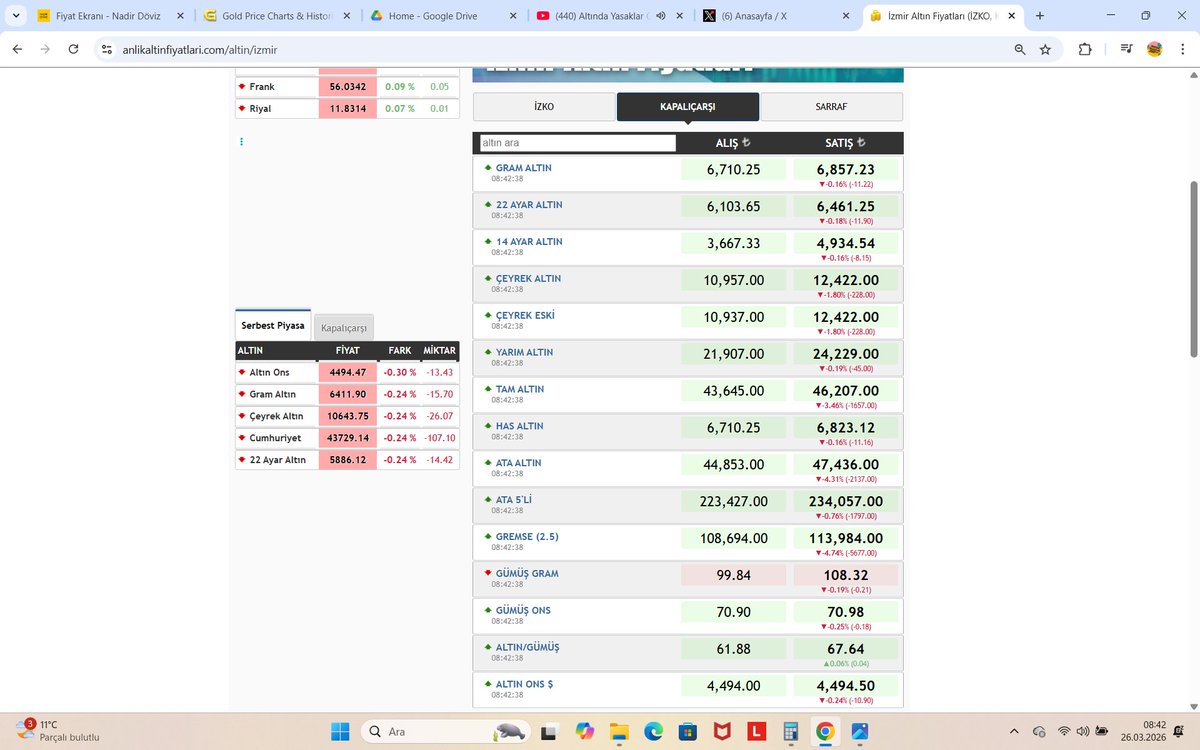Screen dimensions: 1200x750
Task: Open McAfee from taskbar
Action: [x=721, y=731]
